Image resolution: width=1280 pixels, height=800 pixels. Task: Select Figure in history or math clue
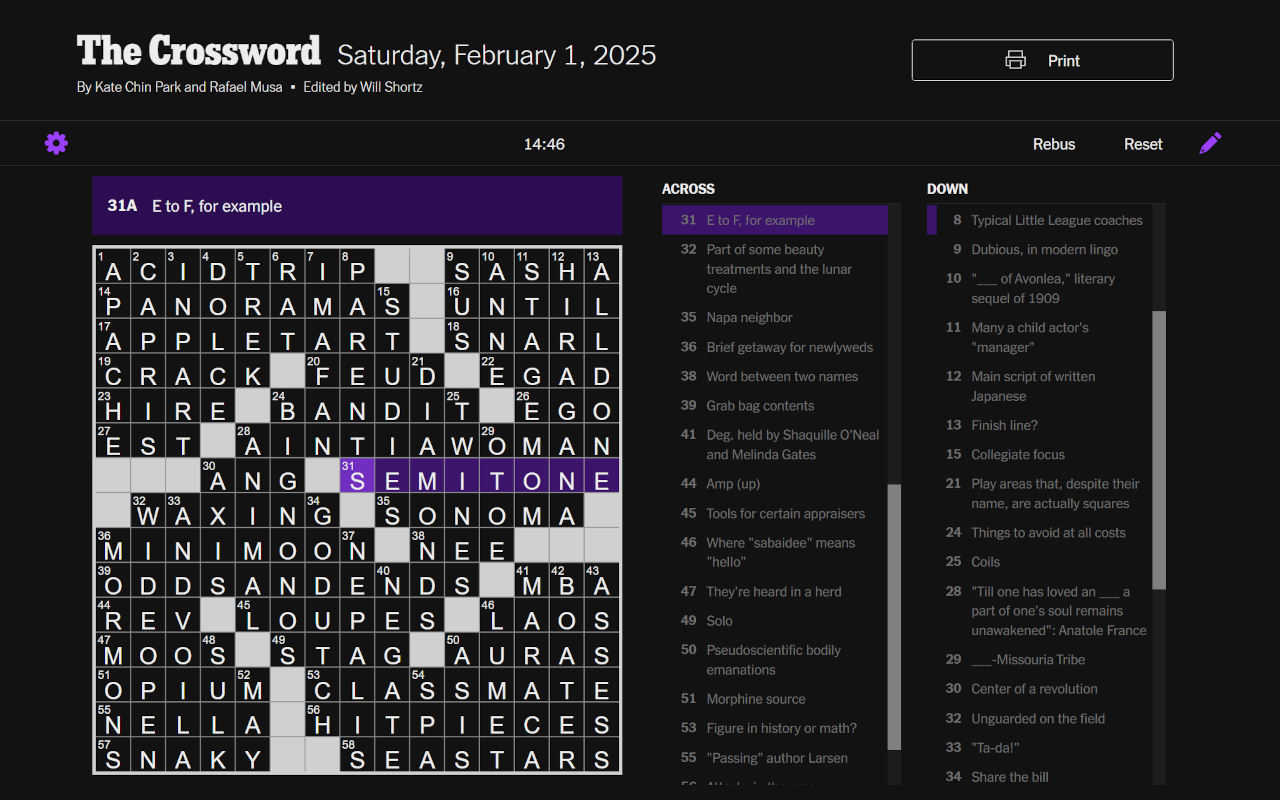[x=775, y=728]
